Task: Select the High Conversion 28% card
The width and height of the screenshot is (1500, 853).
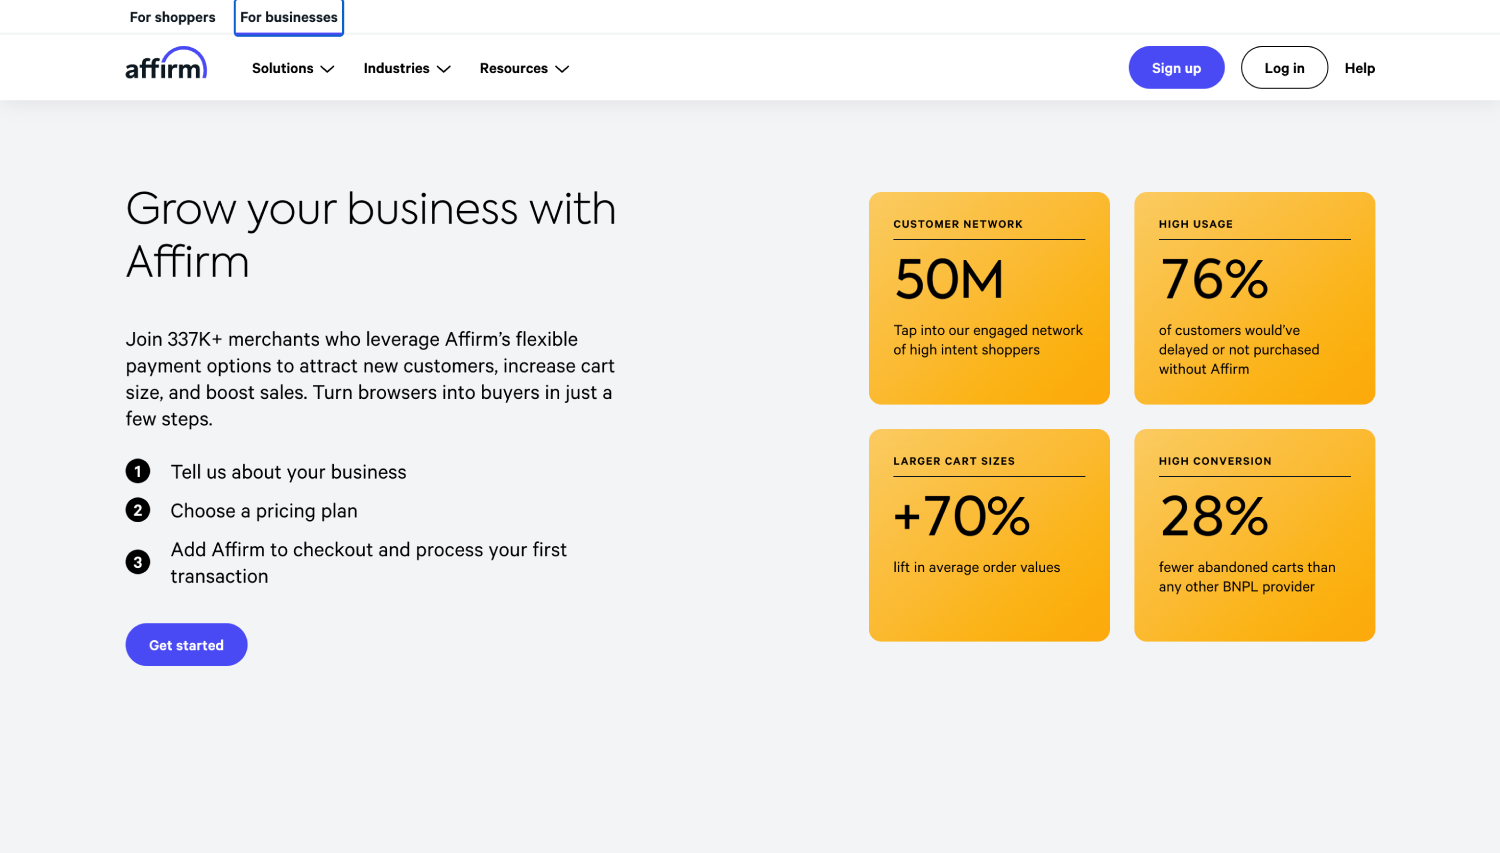Action: coord(1254,535)
